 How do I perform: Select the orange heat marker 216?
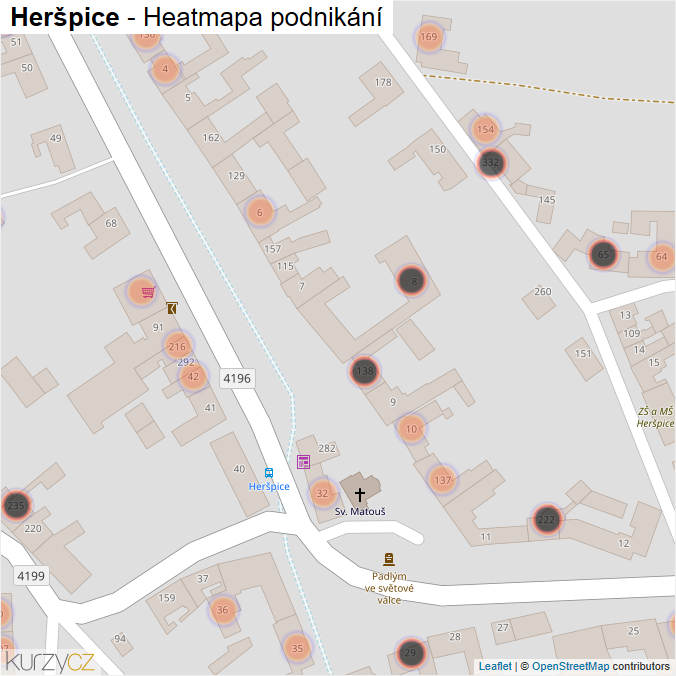click(177, 346)
